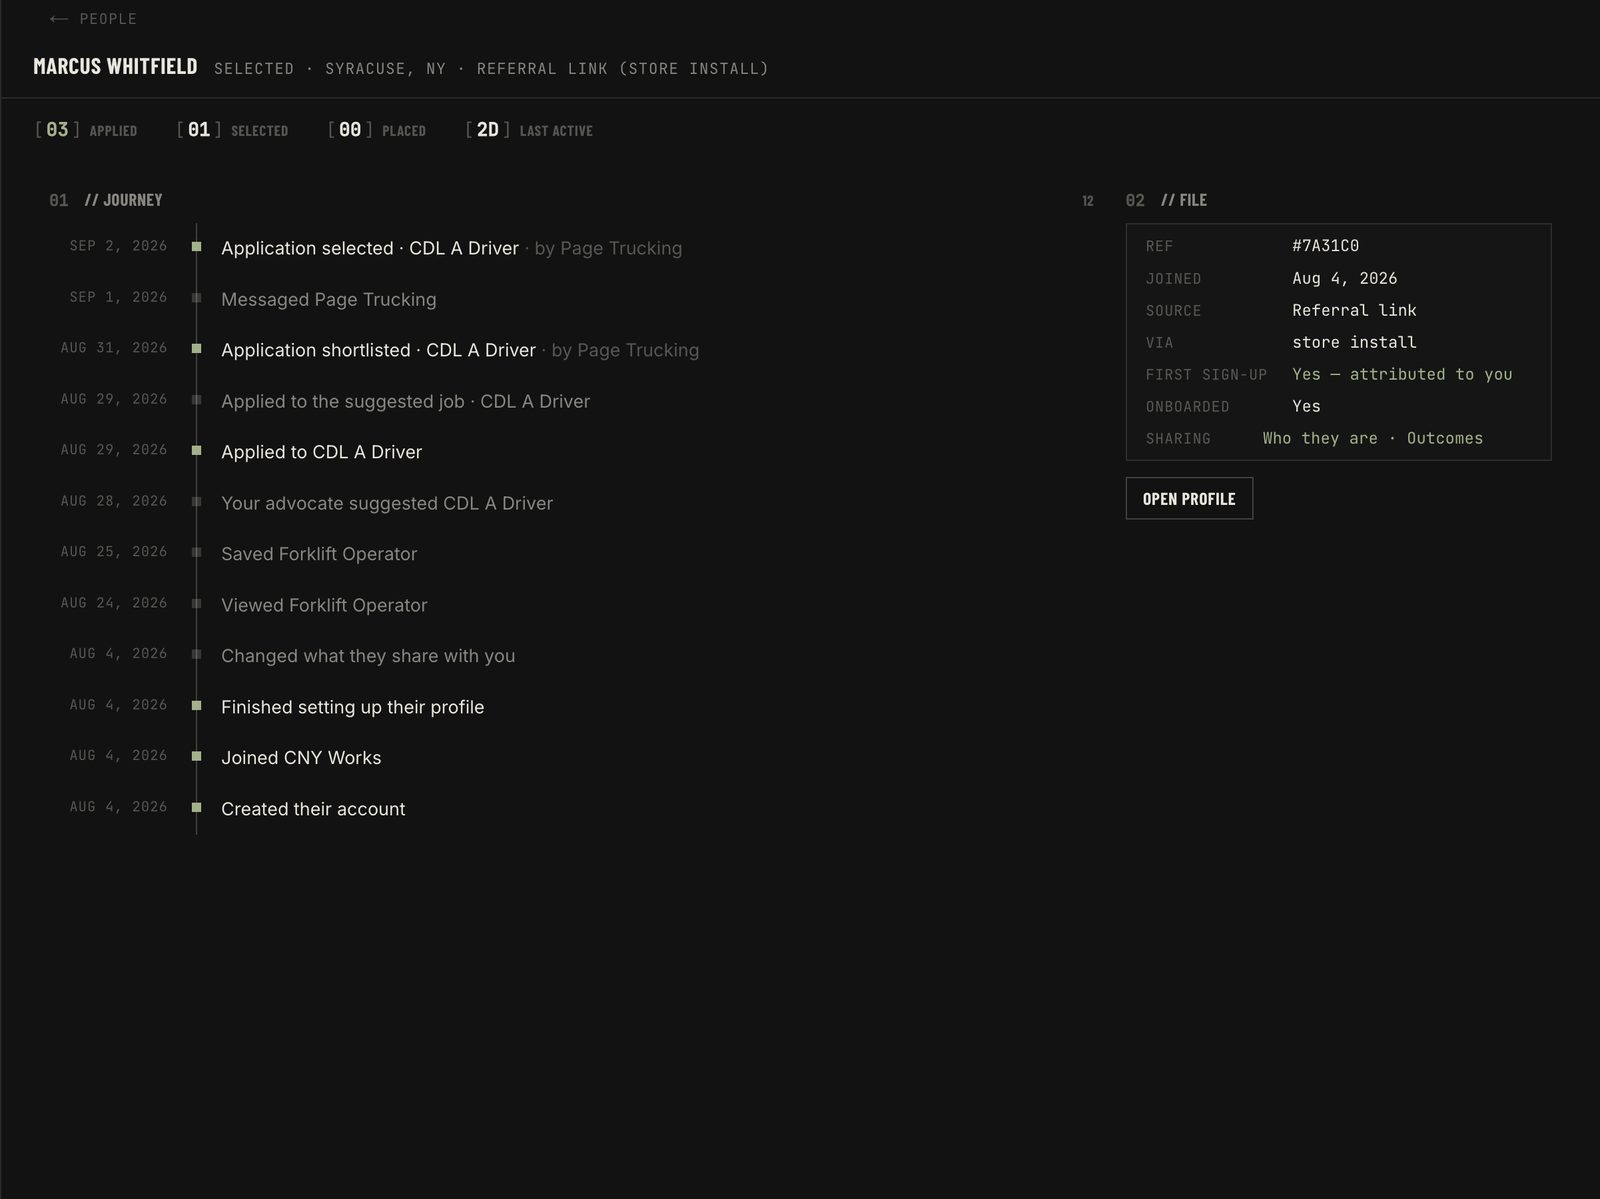Click the journey event count 12
This screenshot has width=1600, height=1199.
(1088, 201)
